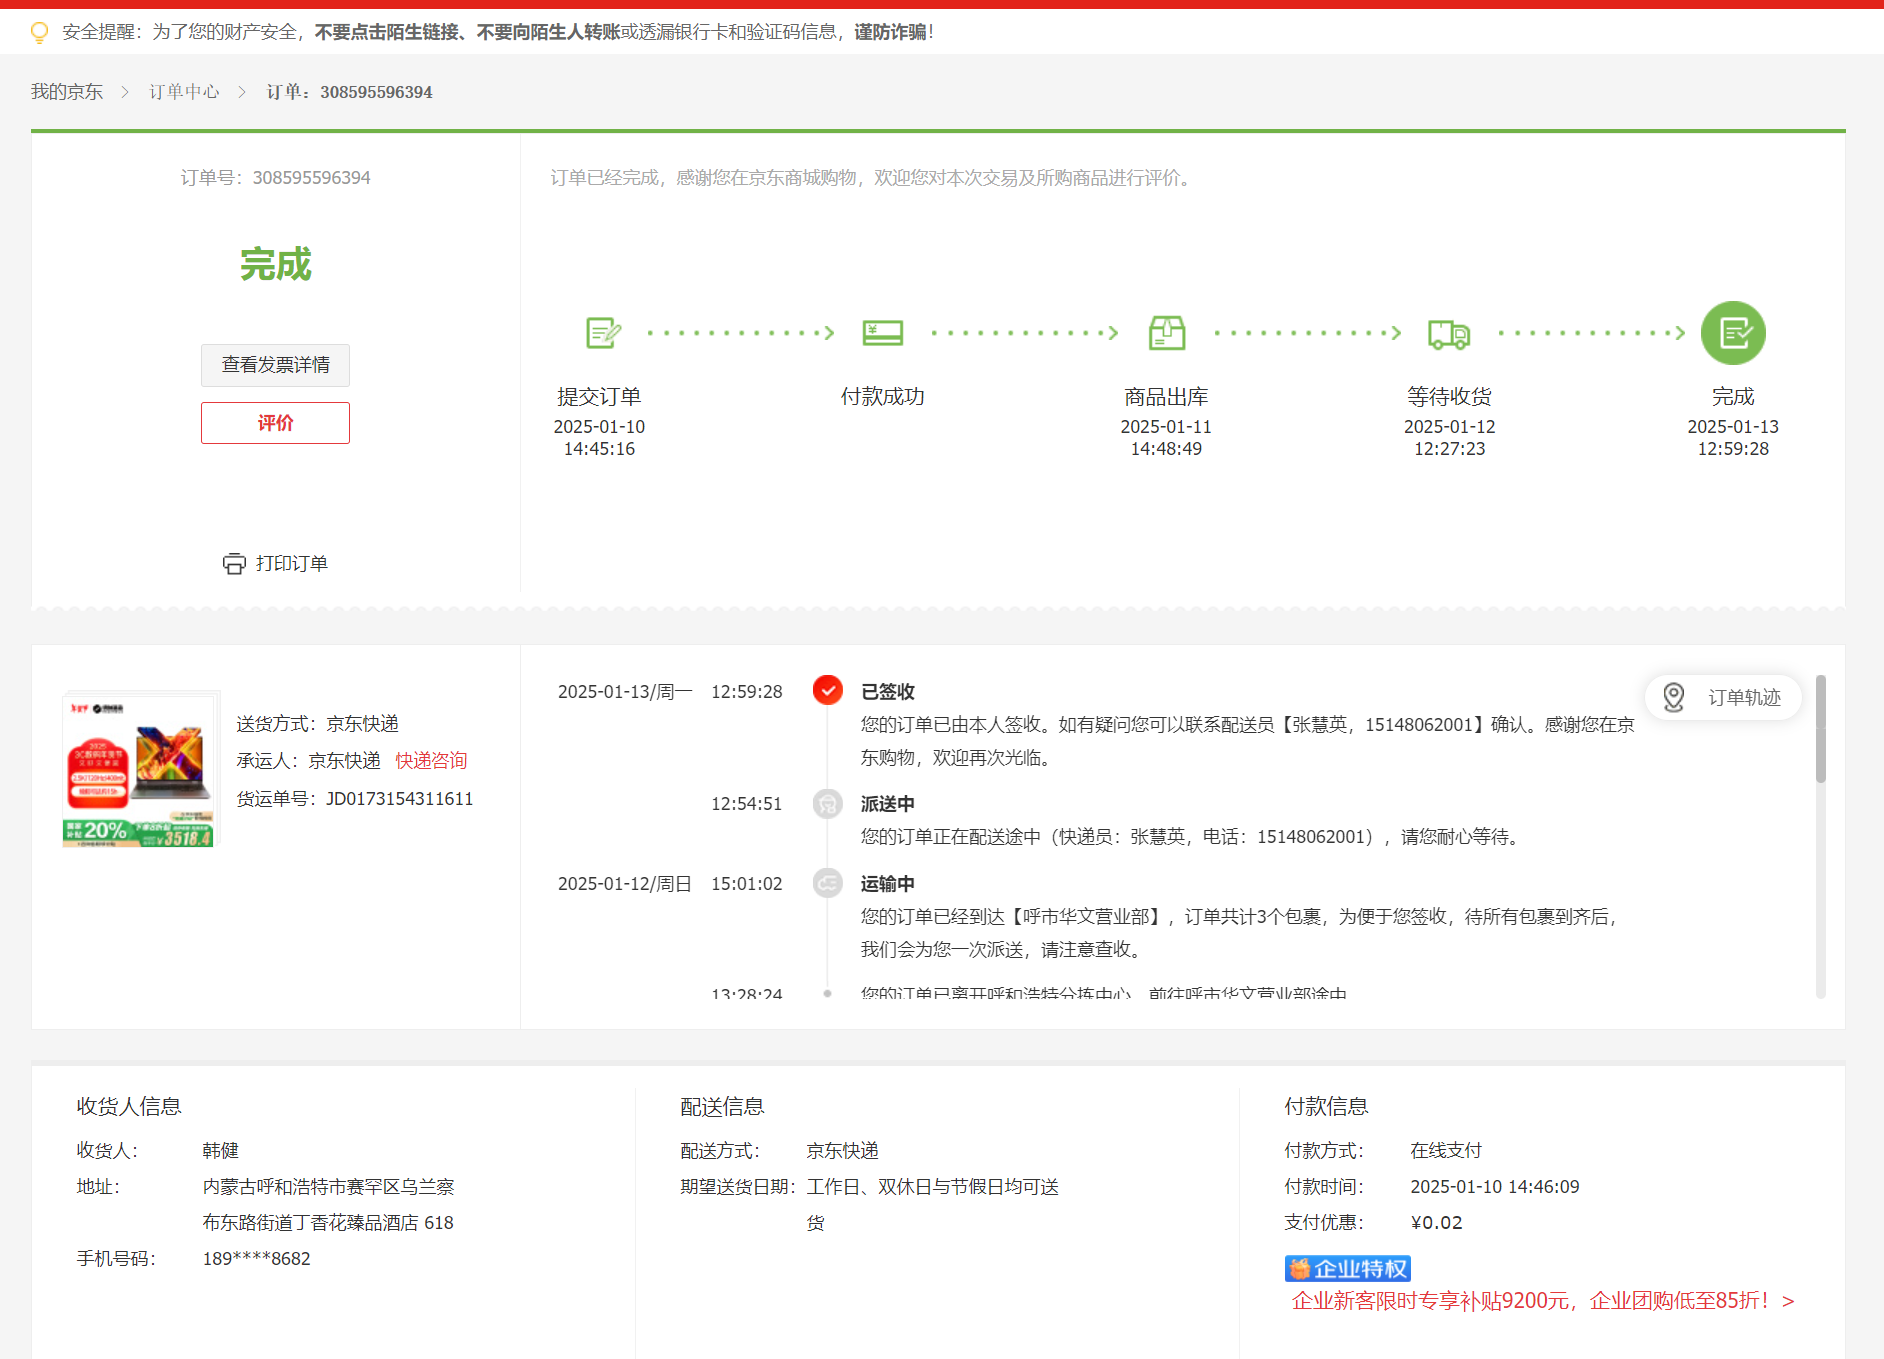Click 查看发票详情 button
This screenshot has height=1359, width=1884.
pos(275,365)
